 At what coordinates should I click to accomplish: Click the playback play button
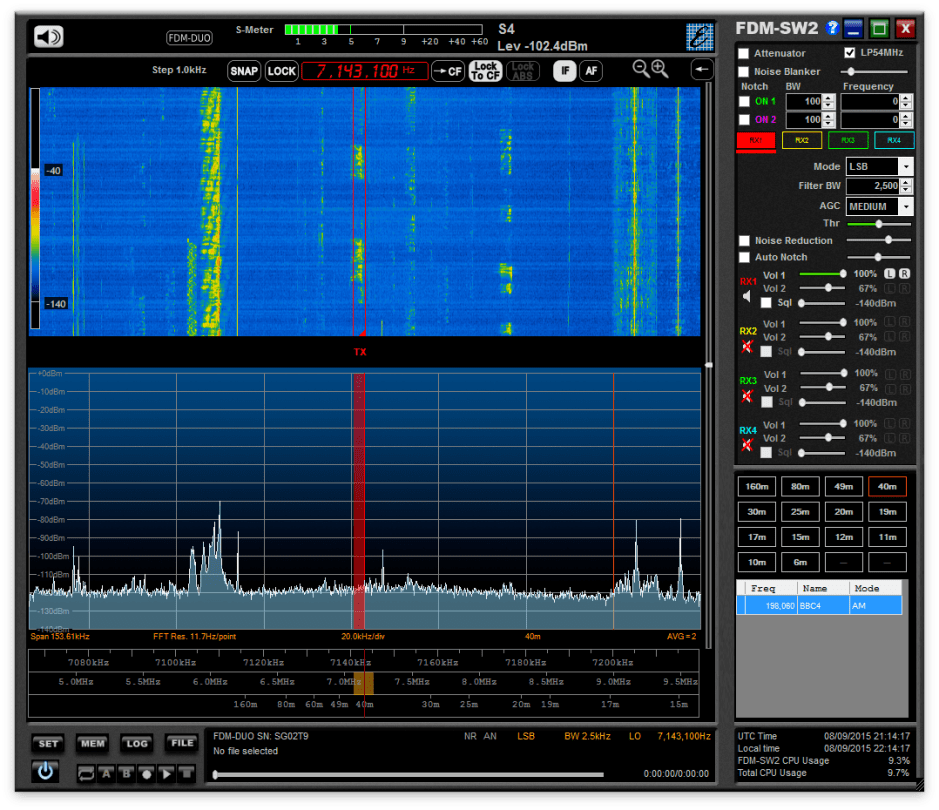click(167, 773)
